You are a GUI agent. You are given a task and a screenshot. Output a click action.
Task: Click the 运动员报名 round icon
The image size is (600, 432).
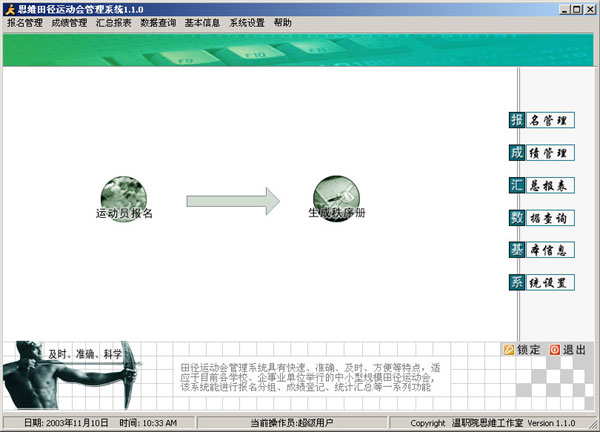[x=123, y=192]
